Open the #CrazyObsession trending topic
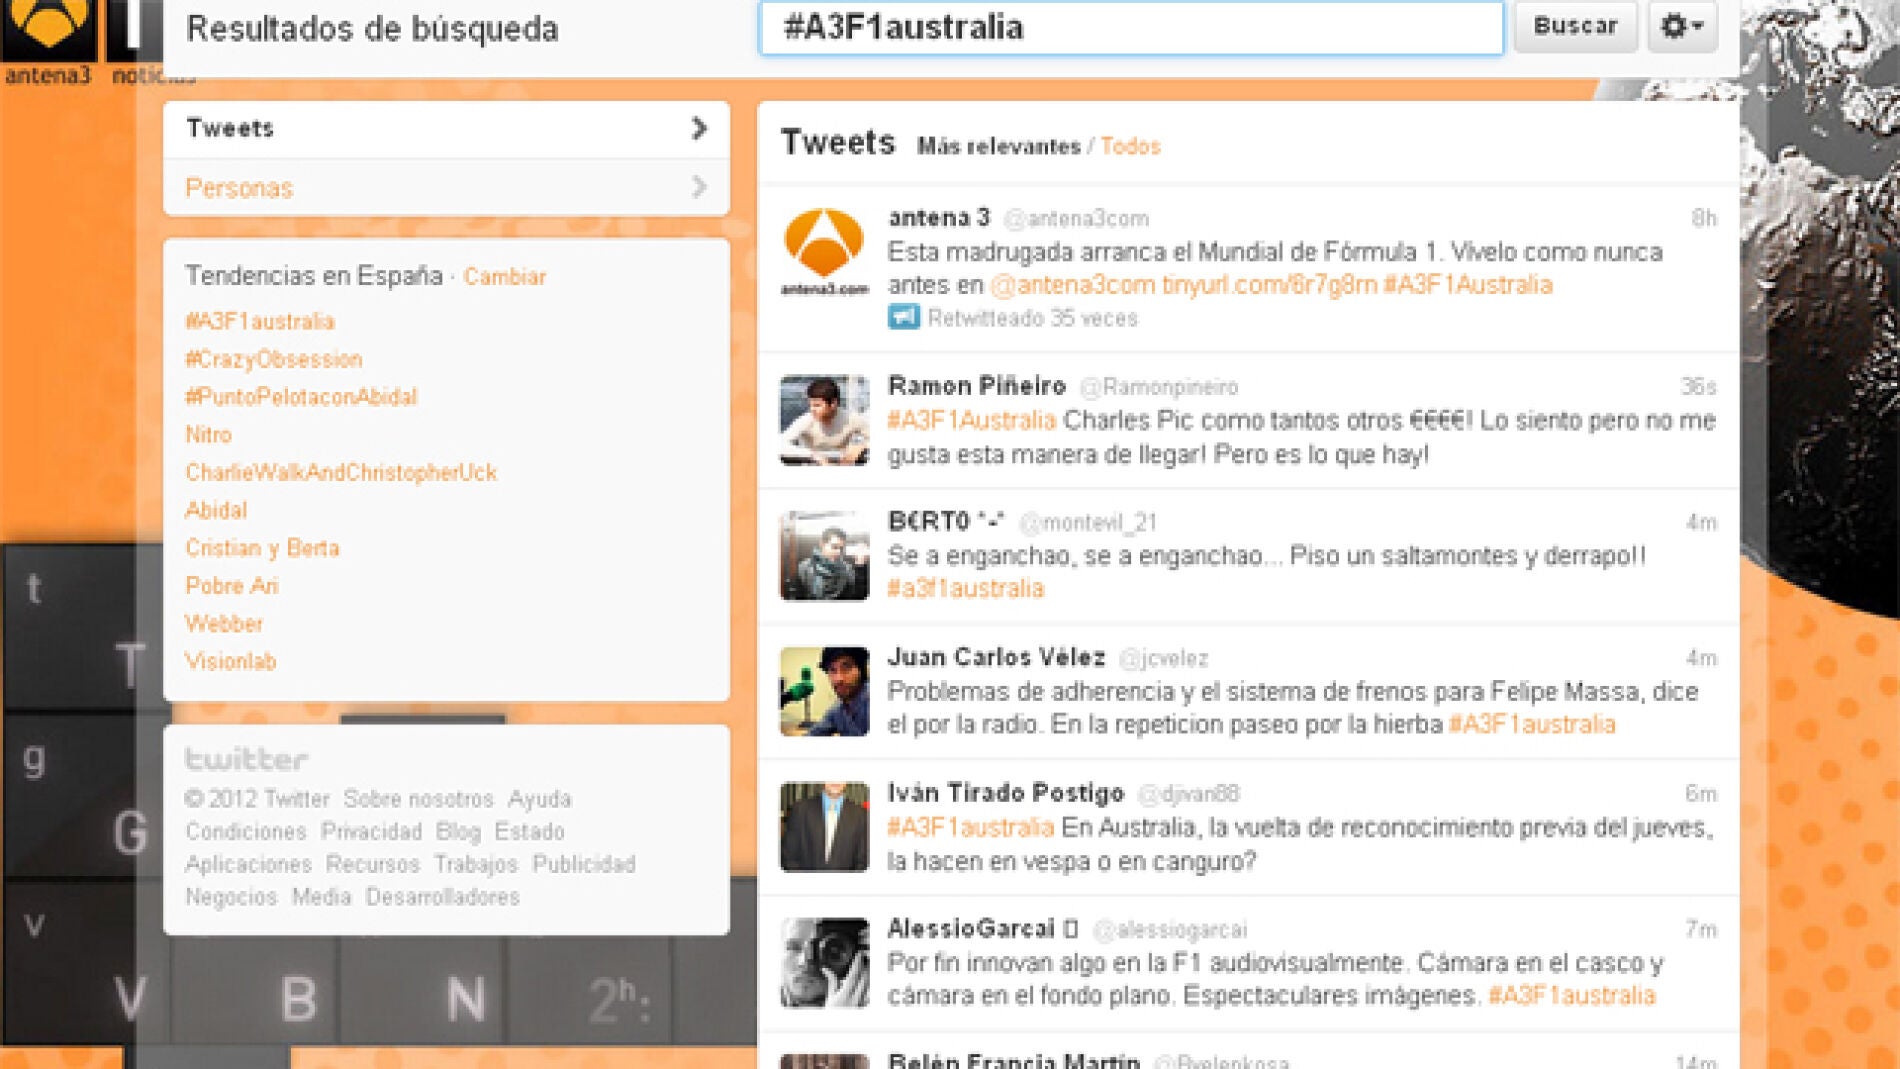The width and height of the screenshot is (1900, 1069). tap(273, 358)
